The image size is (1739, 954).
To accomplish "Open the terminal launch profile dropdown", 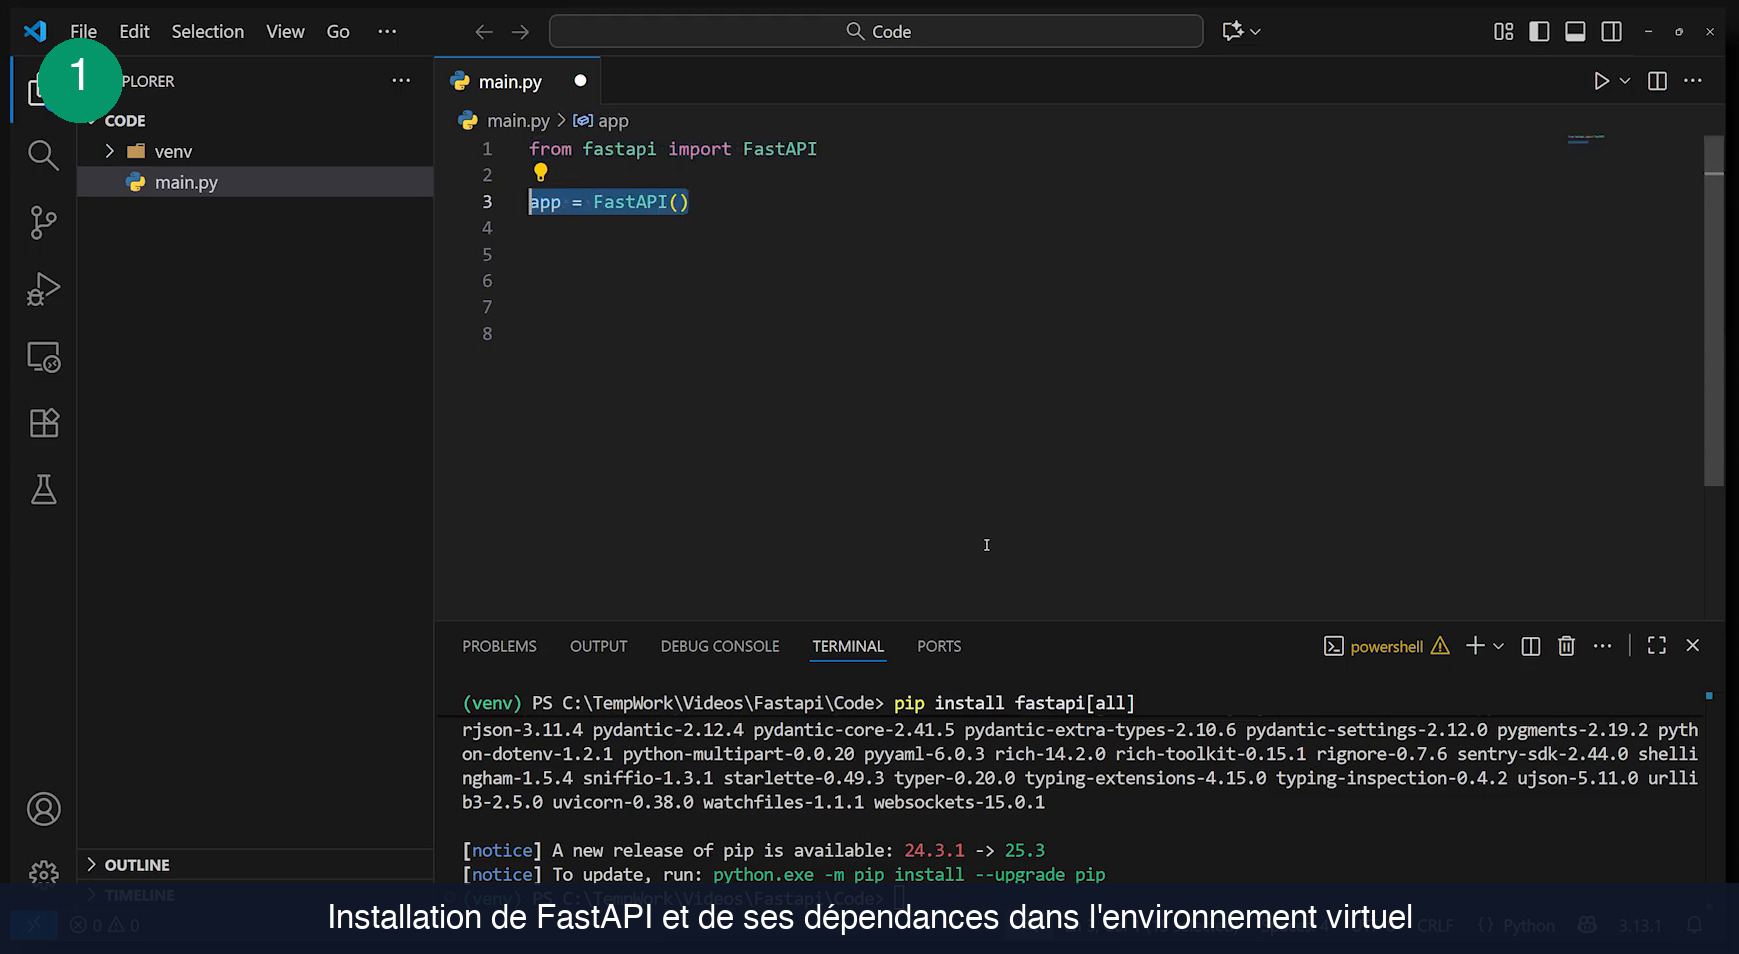I will pos(1498,646).
